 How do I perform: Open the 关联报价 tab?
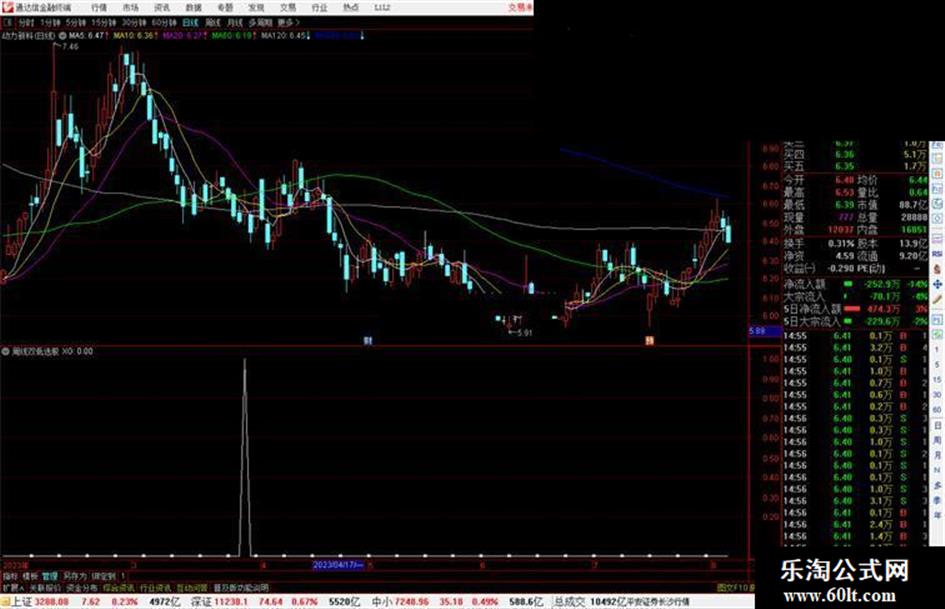45,587
